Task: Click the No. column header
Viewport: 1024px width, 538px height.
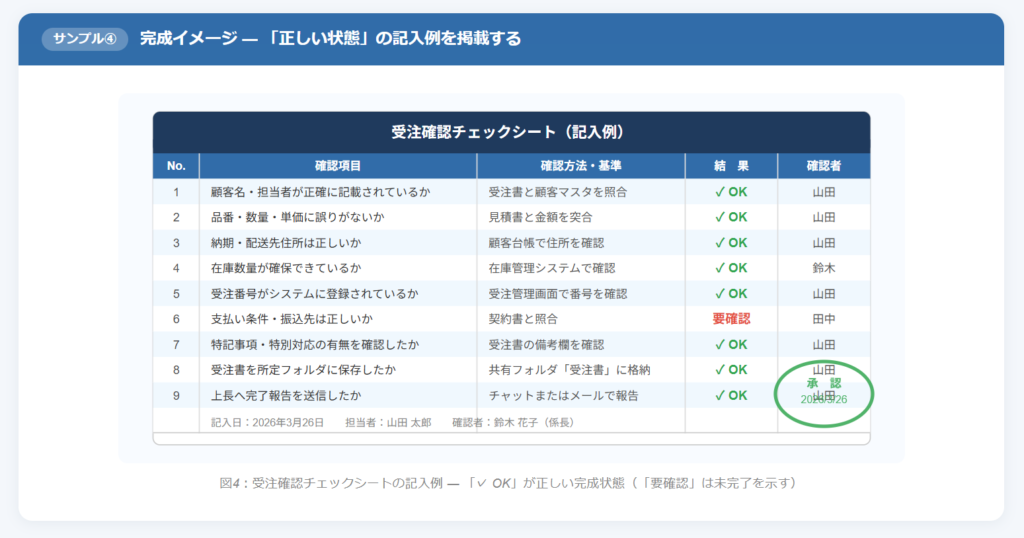Action: (176, 166)
